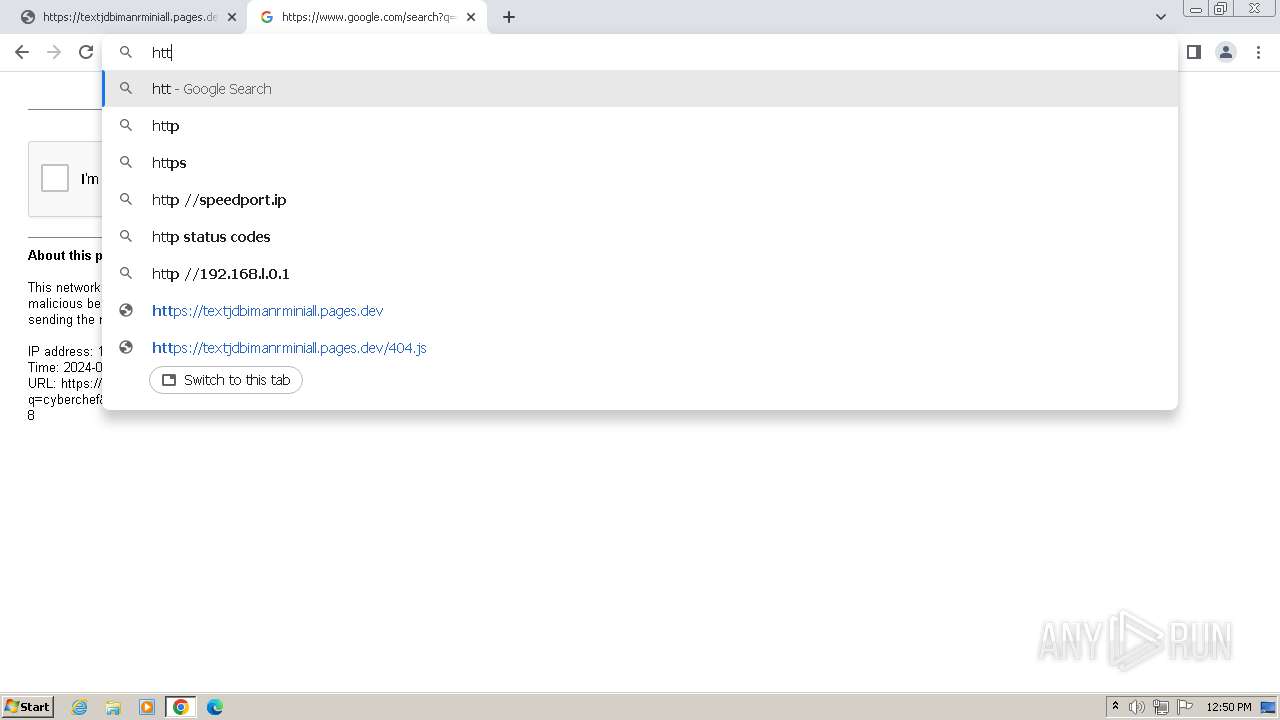This screenshot has width=1280, height=720.
Task: Open the pages.dev/404.js URL suggestion
Action: [x=640, y=348]
